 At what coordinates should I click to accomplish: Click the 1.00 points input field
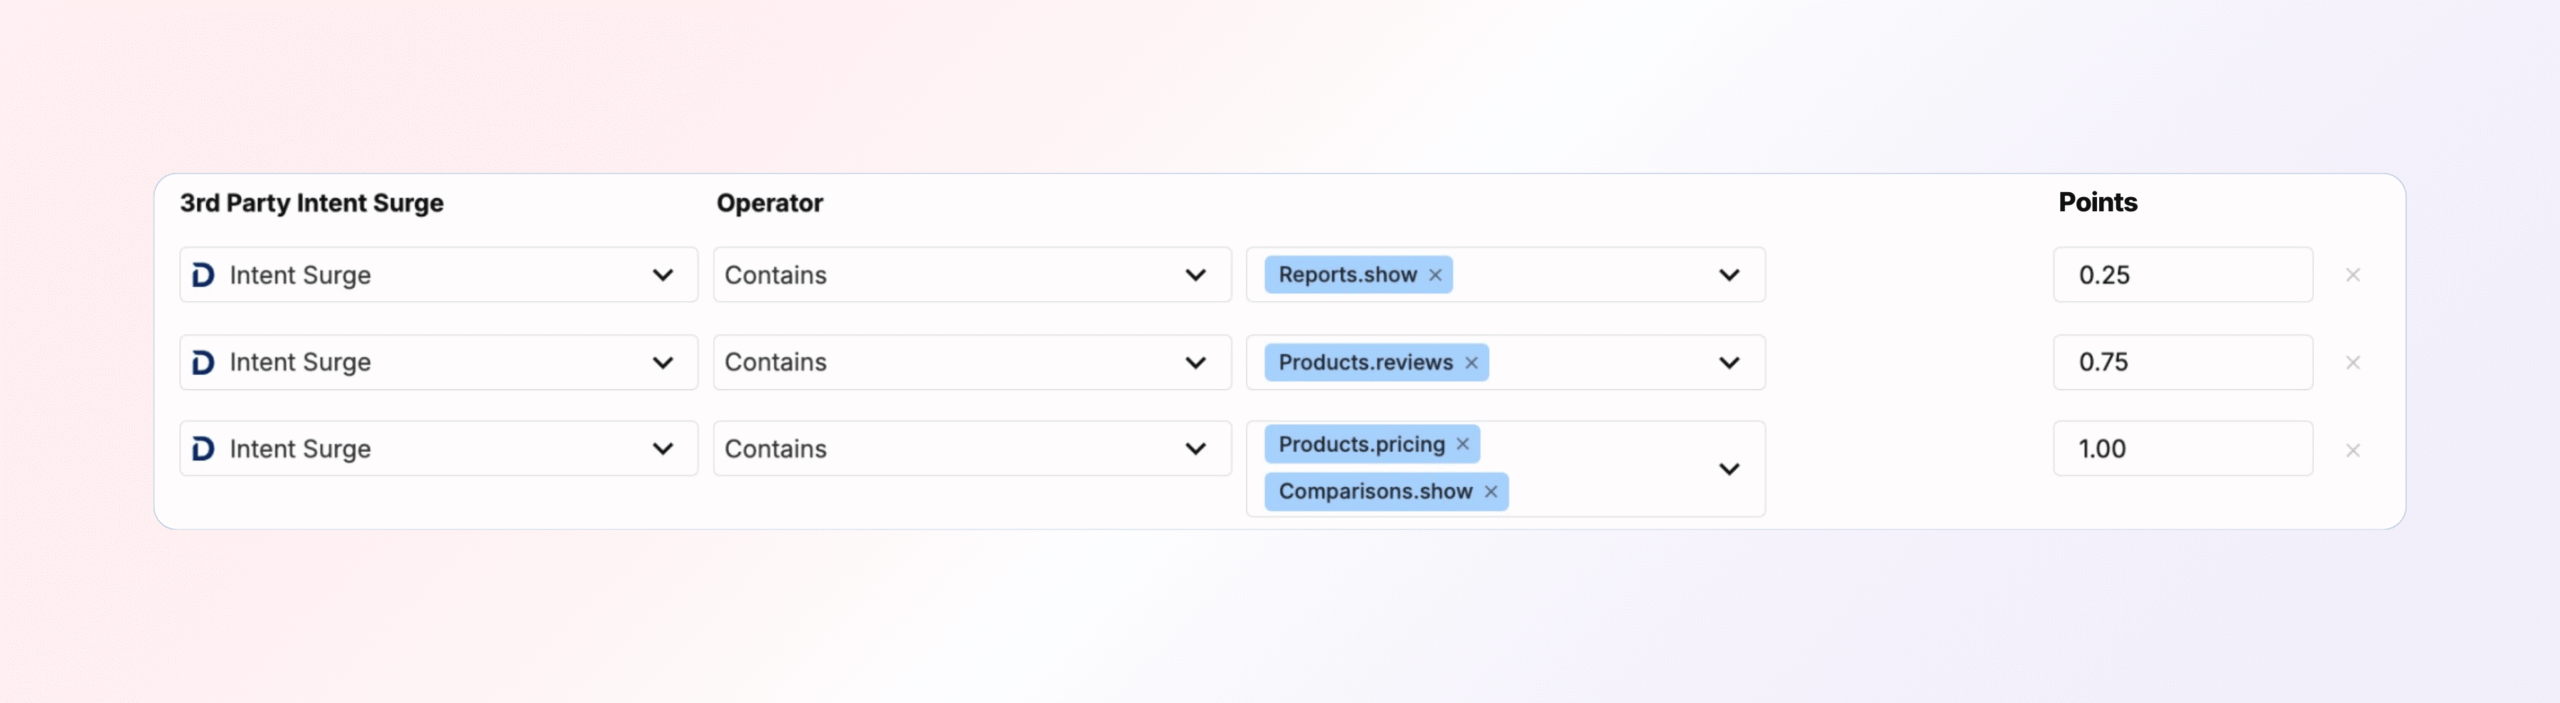(2182, 449)
